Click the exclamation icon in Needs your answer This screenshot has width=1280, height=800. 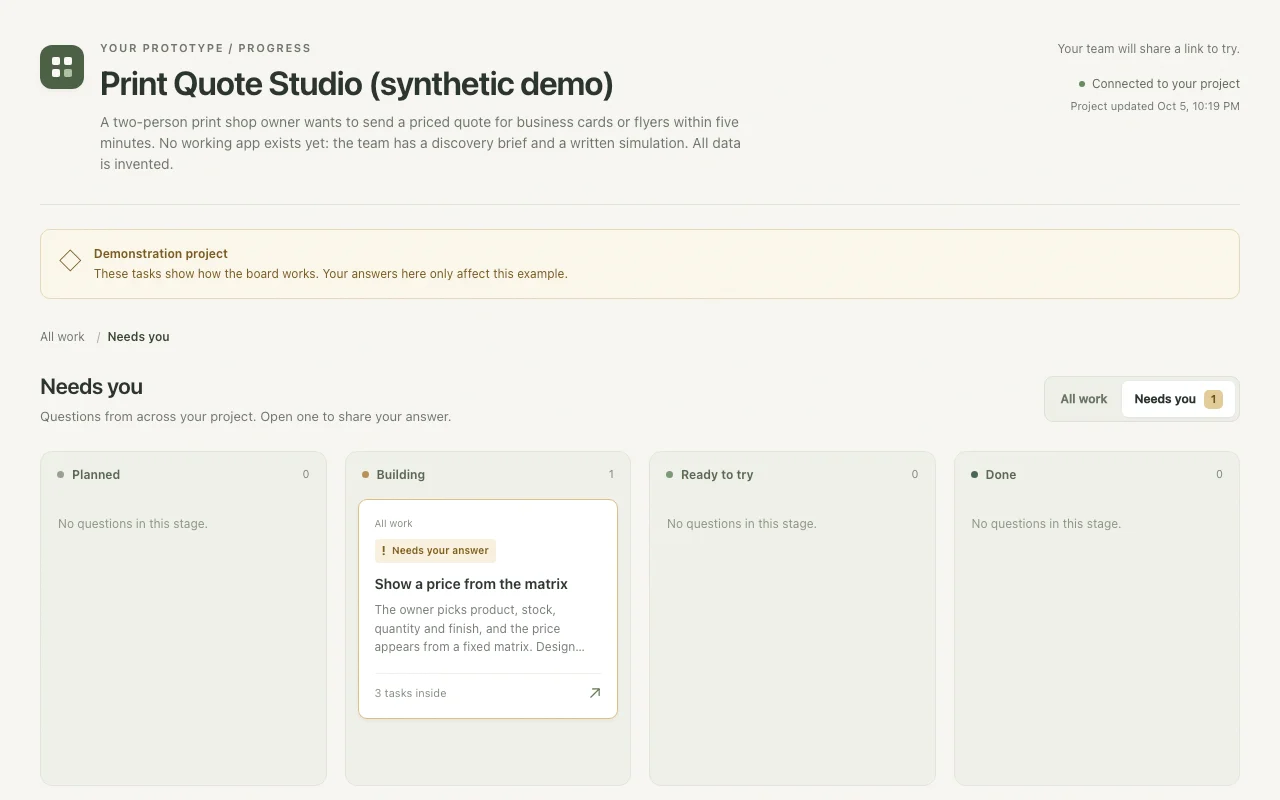point(384,551)
